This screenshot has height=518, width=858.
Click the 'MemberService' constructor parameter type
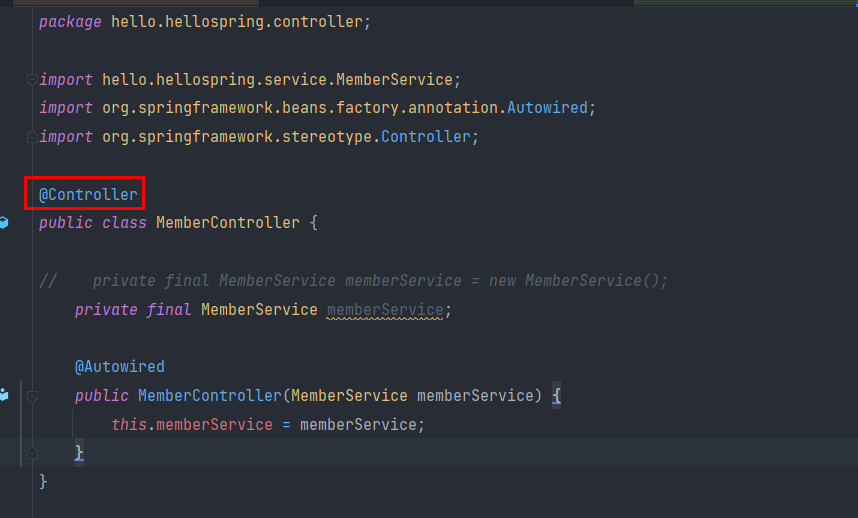click(x=349, y=395)
